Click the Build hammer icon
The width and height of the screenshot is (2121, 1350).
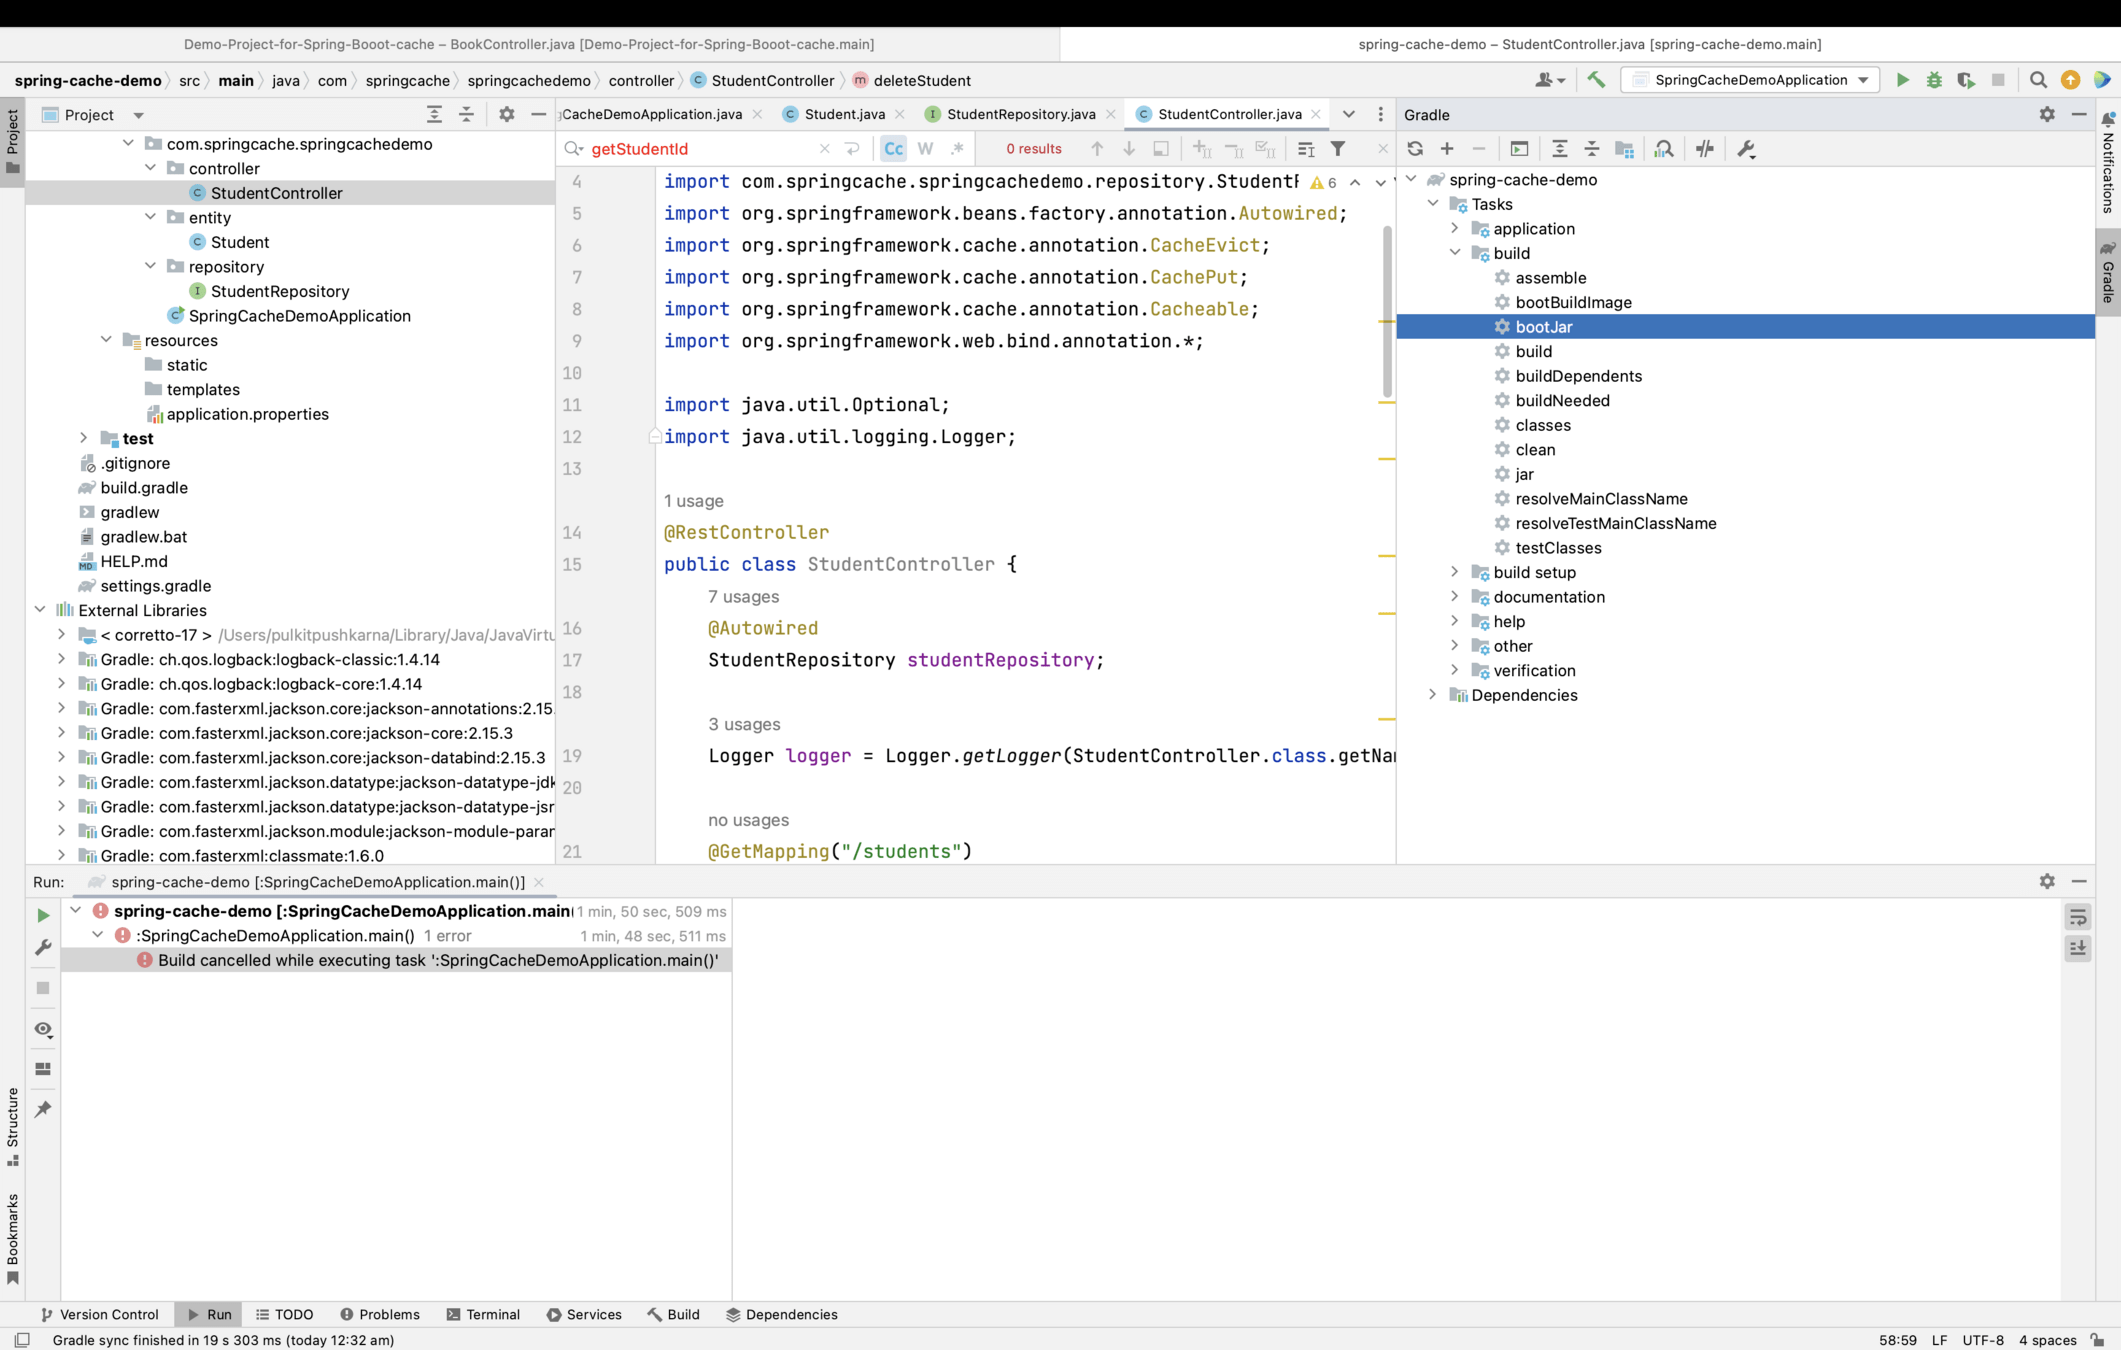click(1596, 80)
